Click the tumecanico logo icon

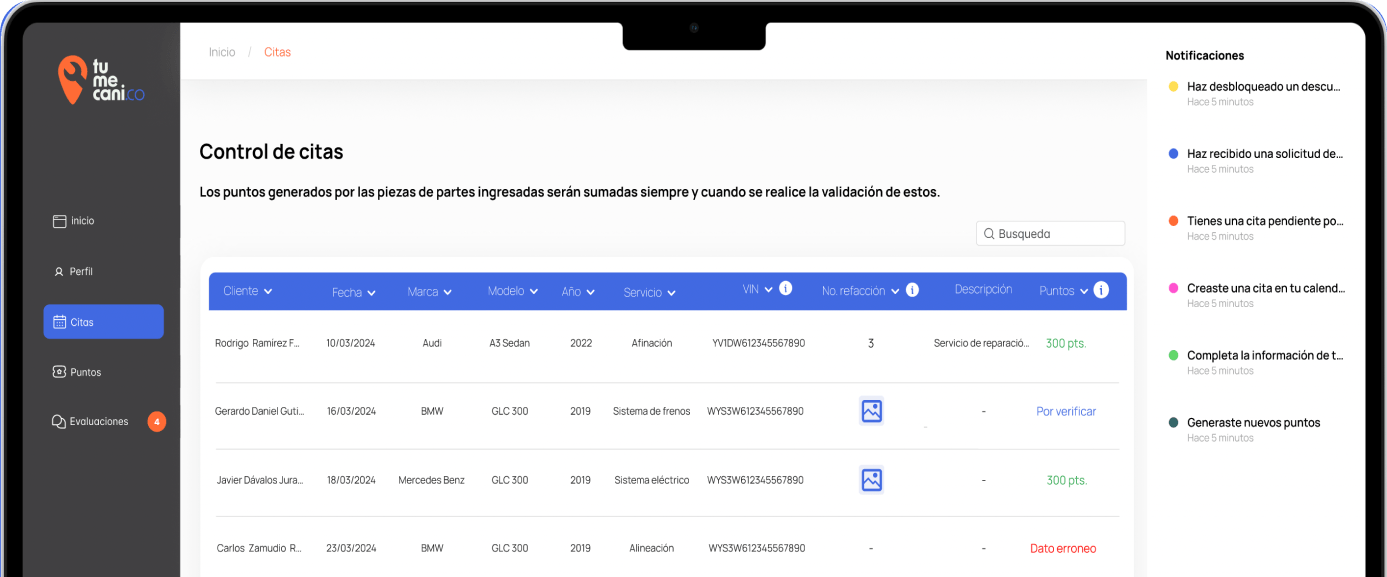(x=72, y=80)
